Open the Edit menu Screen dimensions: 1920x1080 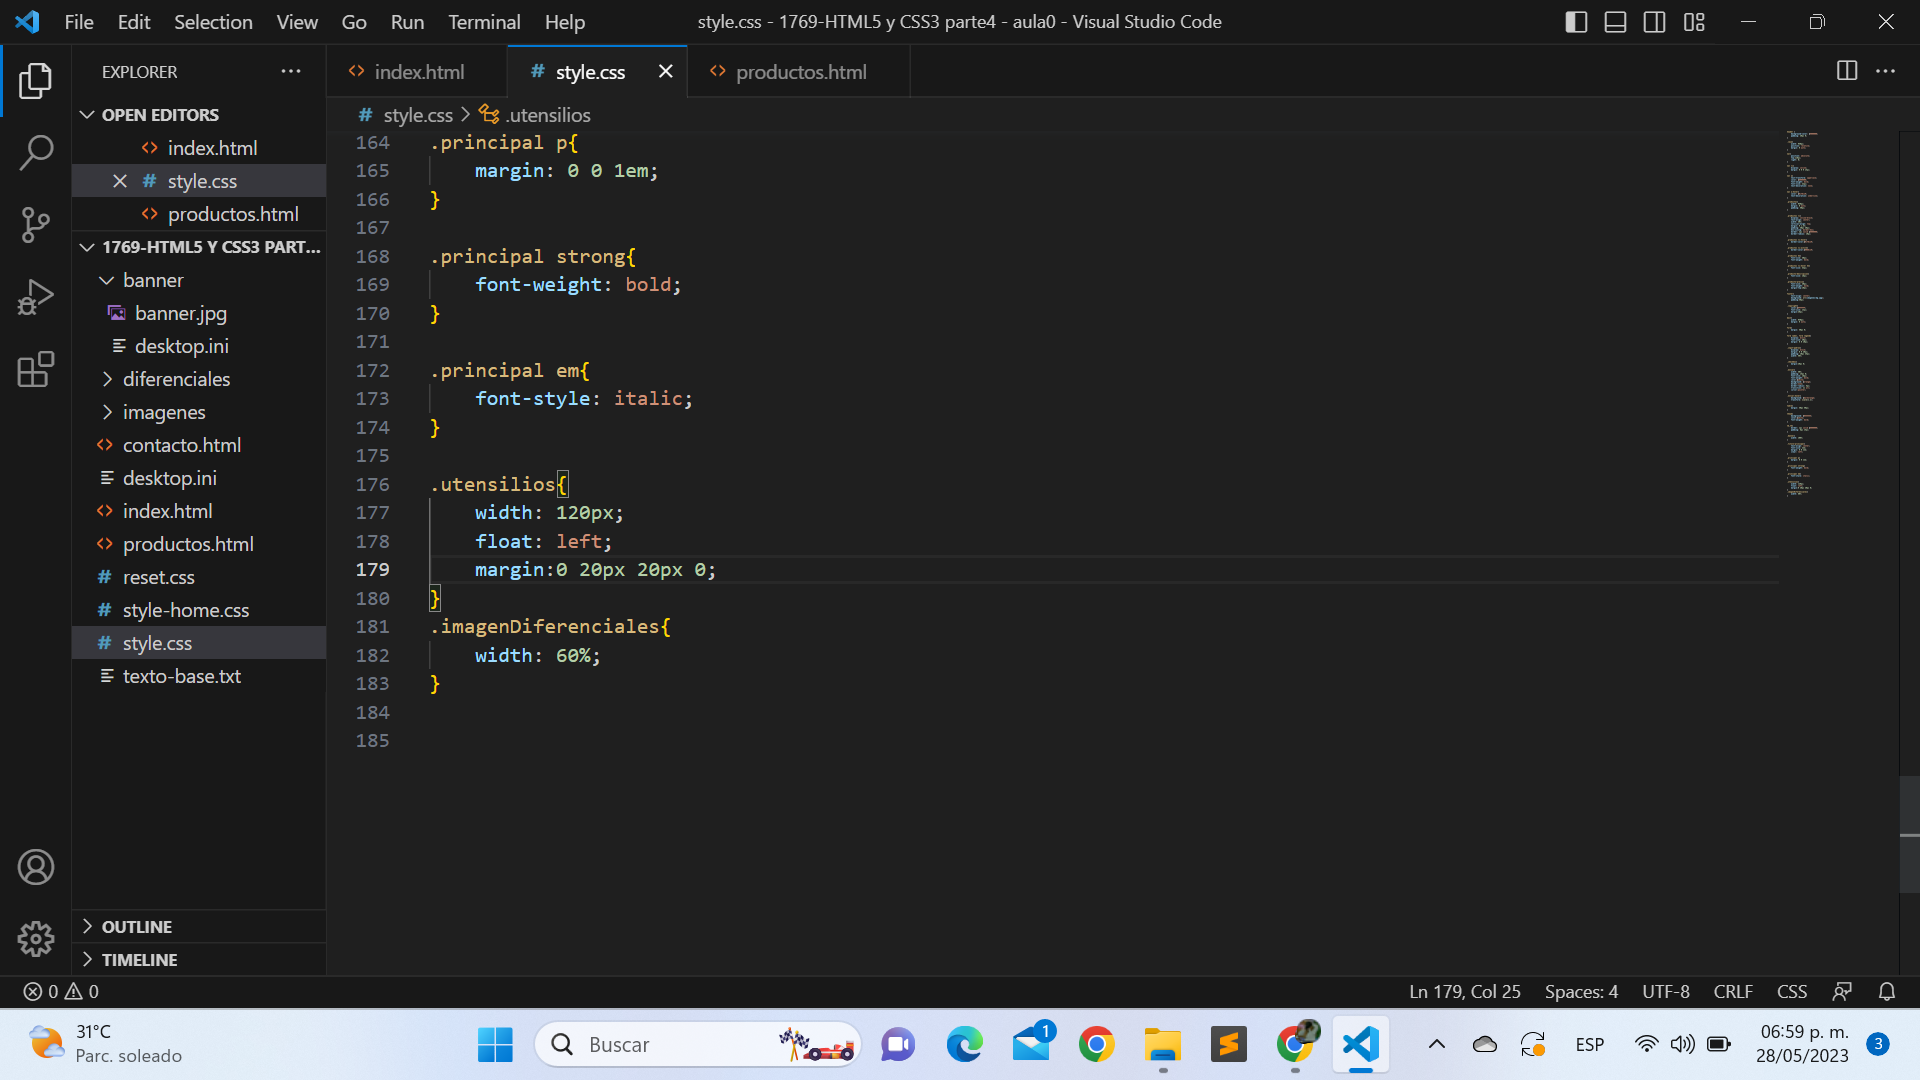(x=134, y=22)
